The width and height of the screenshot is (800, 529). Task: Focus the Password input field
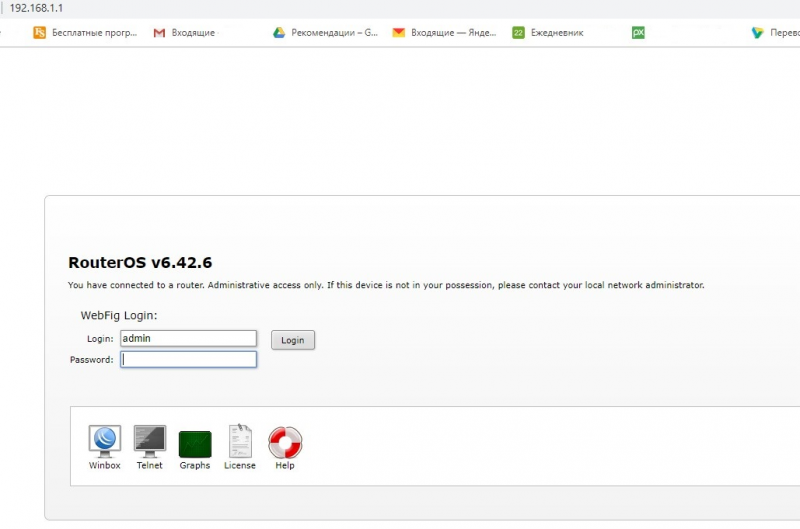pos(188,360)
